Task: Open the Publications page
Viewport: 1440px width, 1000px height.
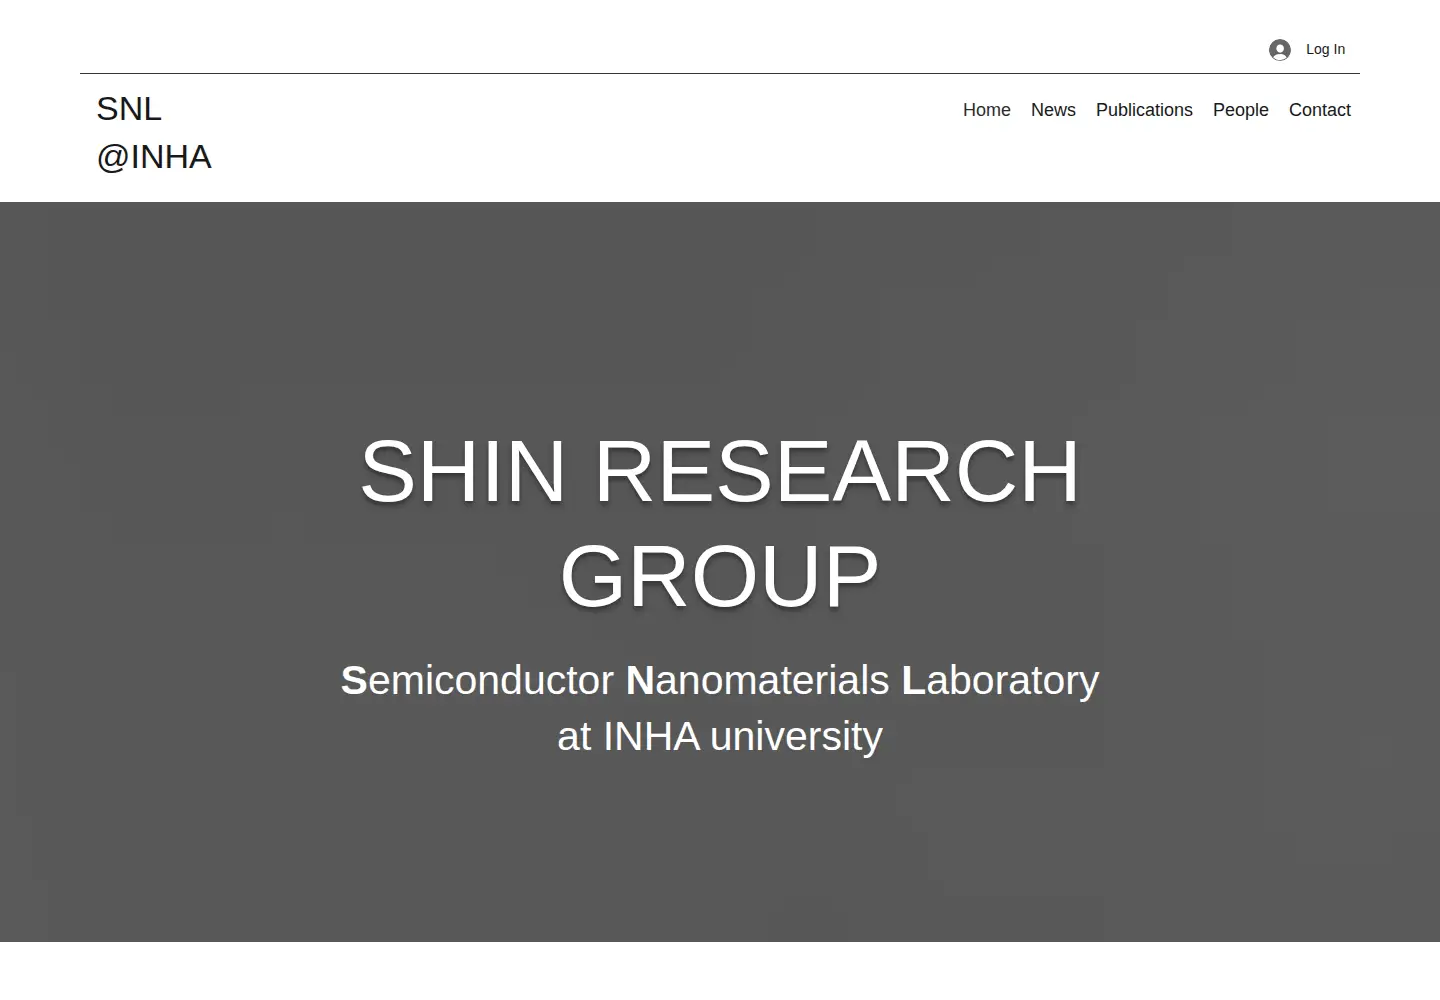Action: 1144,110
